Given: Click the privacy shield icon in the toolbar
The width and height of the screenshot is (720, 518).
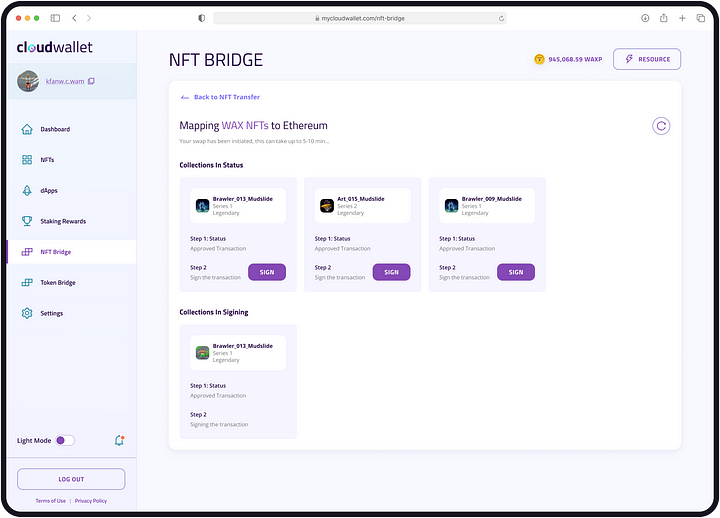Looking at the screenshot, I should [202, 18].
